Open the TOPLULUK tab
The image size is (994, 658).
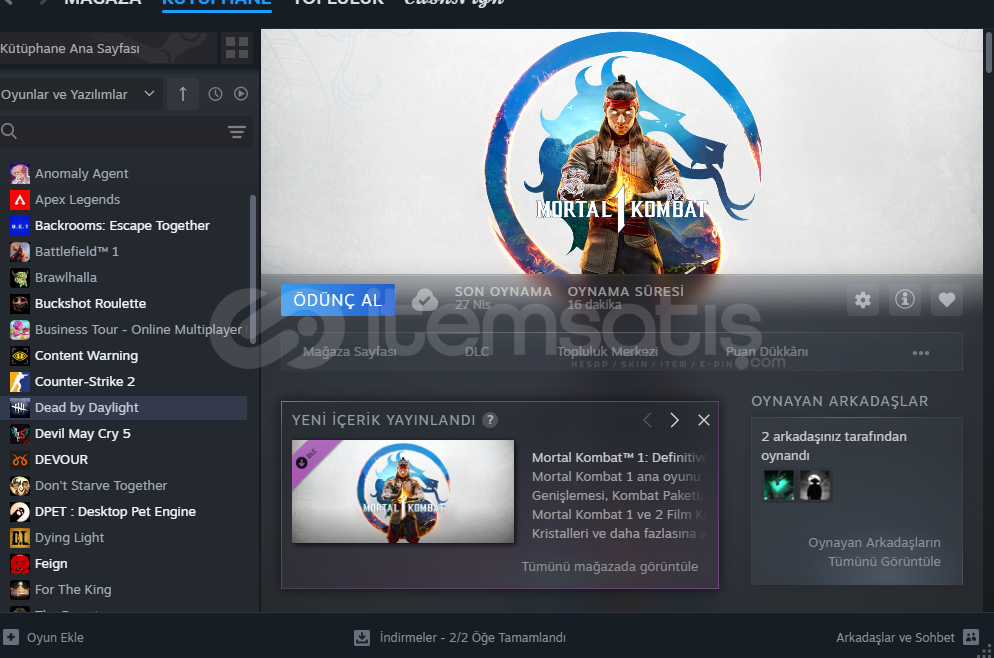tap(338, 3)
